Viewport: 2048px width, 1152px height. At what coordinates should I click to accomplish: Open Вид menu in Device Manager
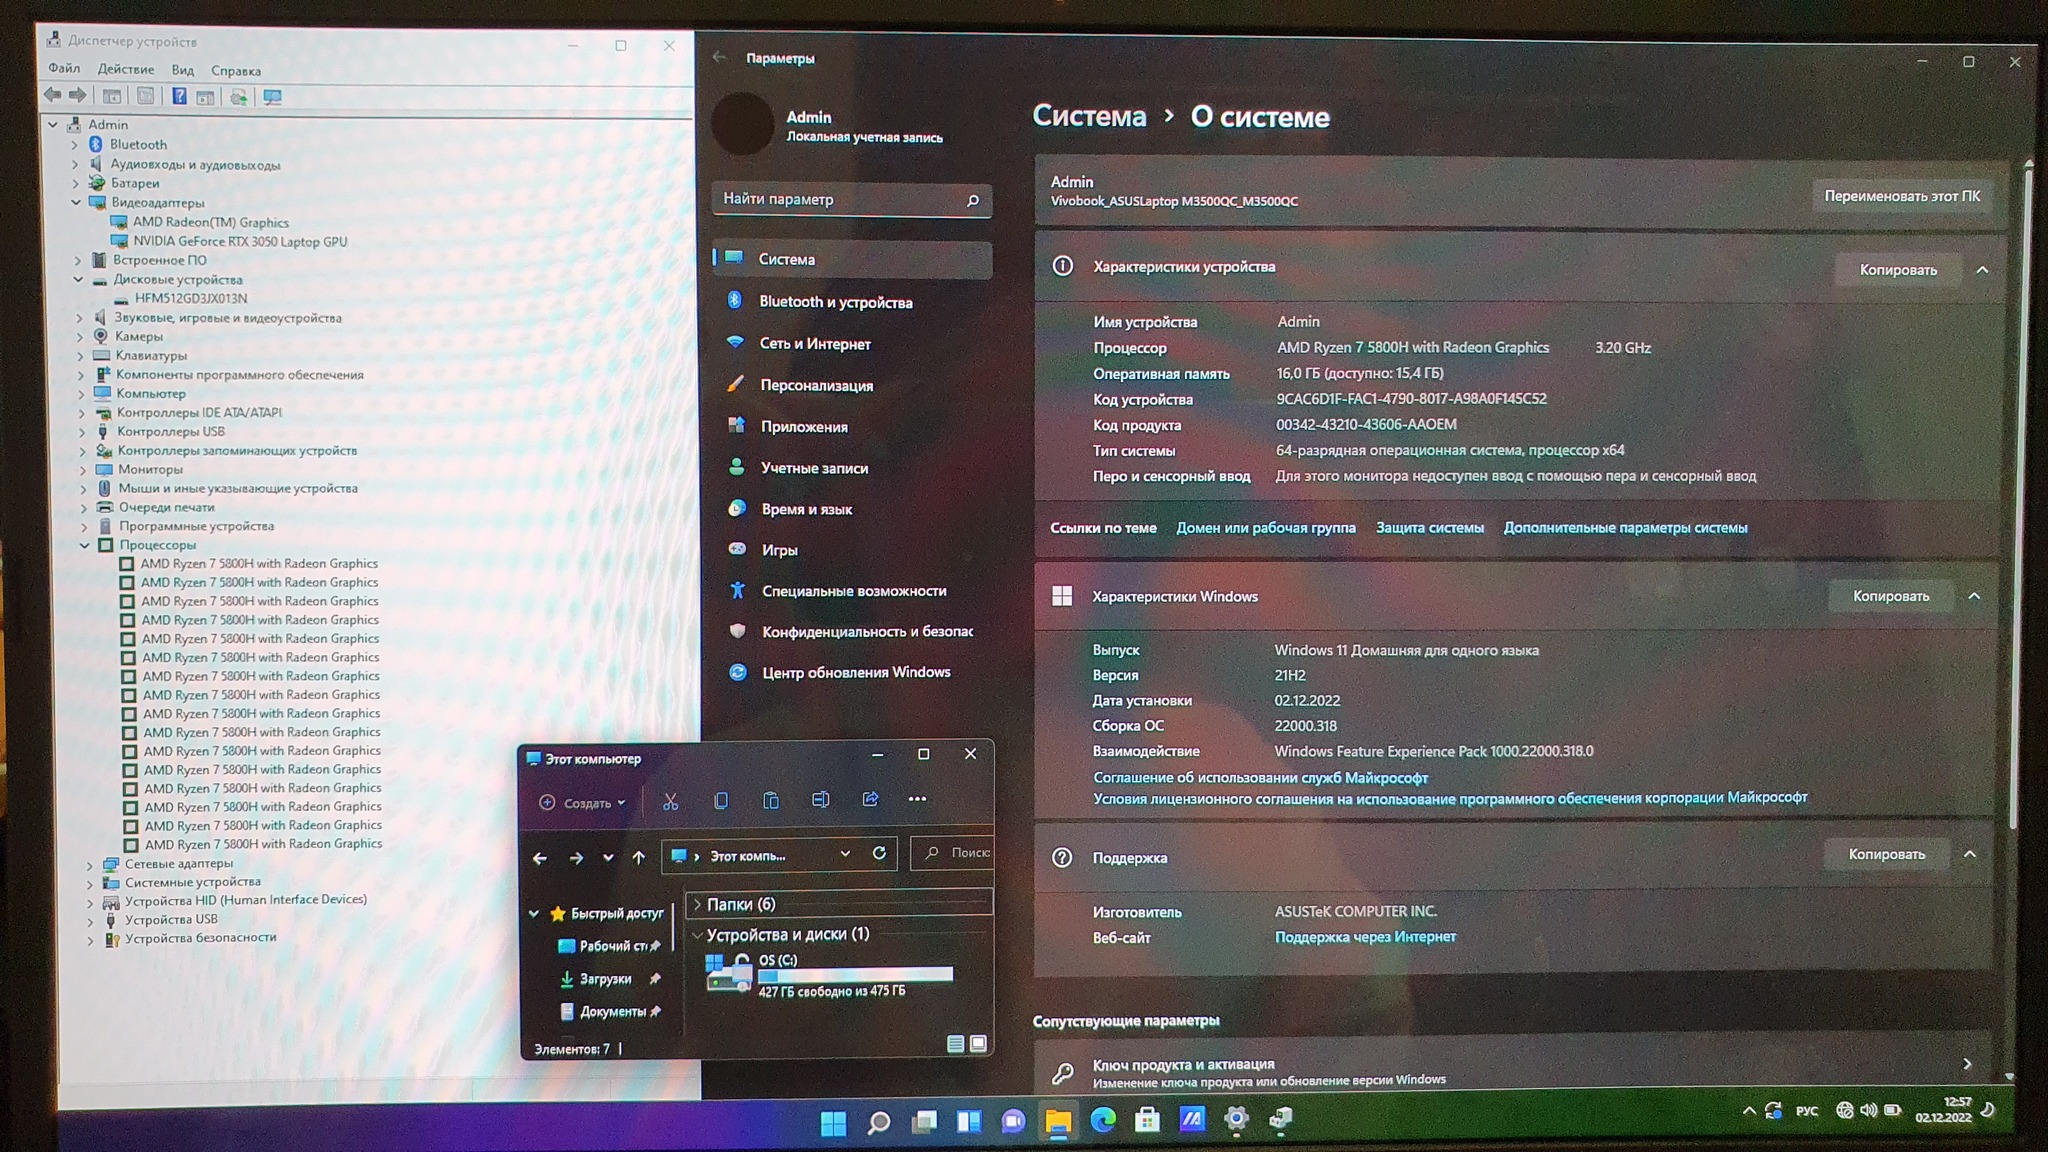coord(182,70)
